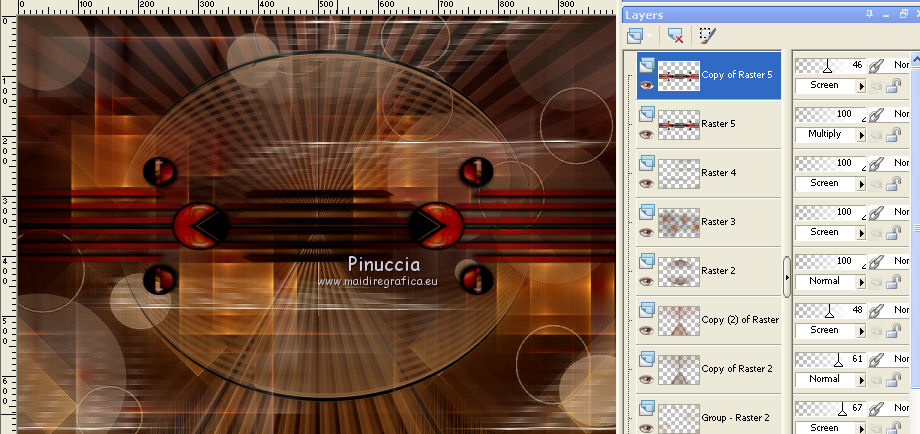Toggle transparency lock on Raster 5

click(893, 135)
